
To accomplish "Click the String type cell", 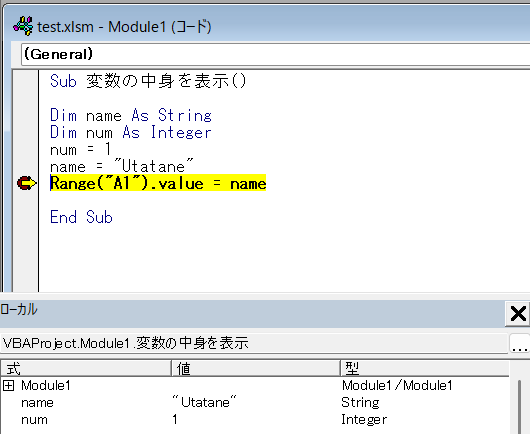I will [360, 403].
